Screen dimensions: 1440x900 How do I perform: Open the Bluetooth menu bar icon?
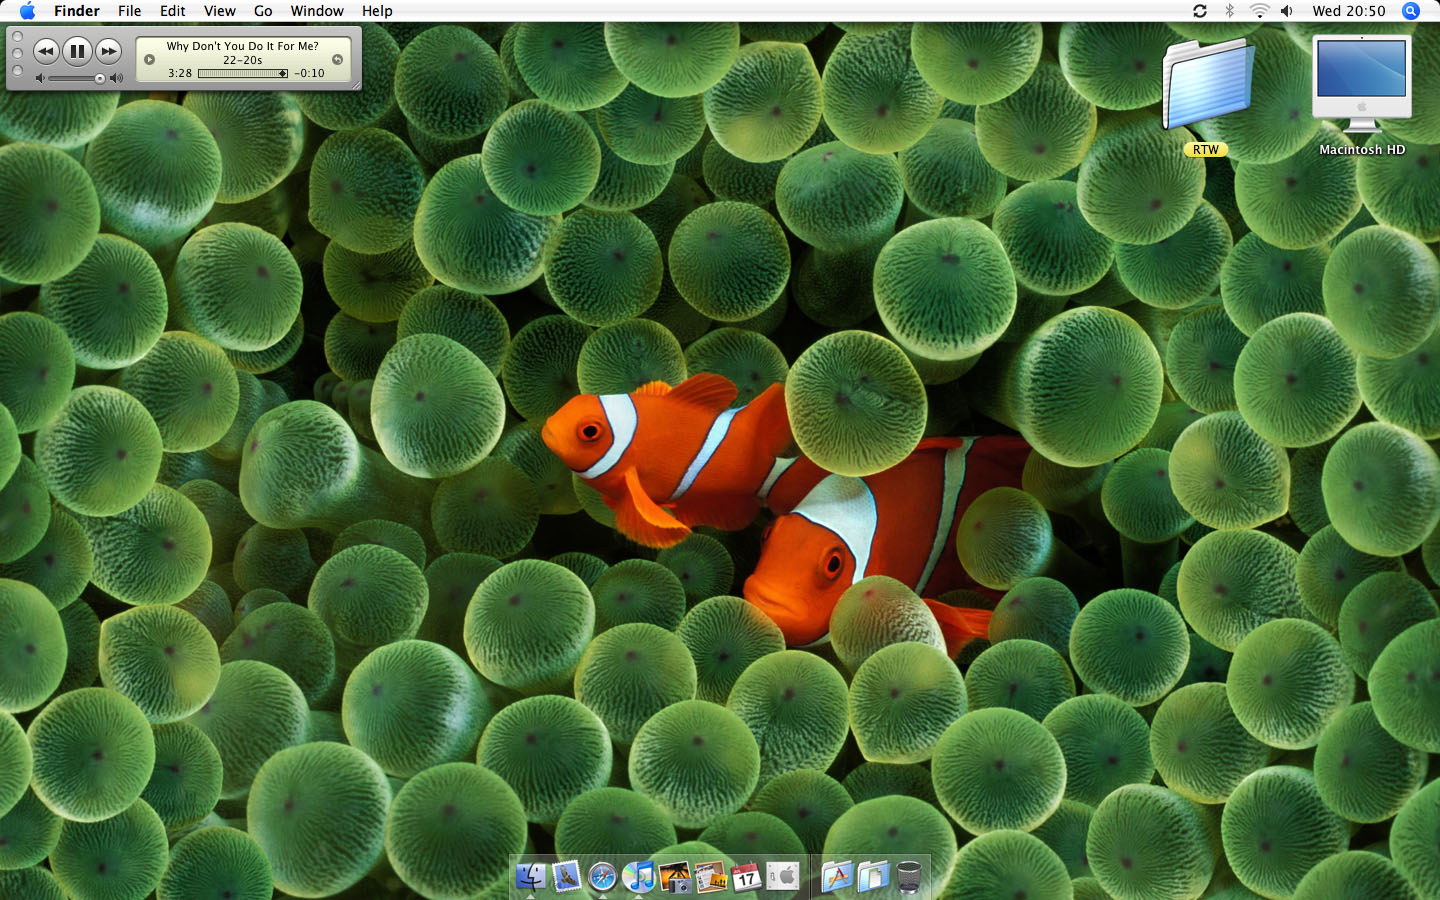pos(1229,11)
